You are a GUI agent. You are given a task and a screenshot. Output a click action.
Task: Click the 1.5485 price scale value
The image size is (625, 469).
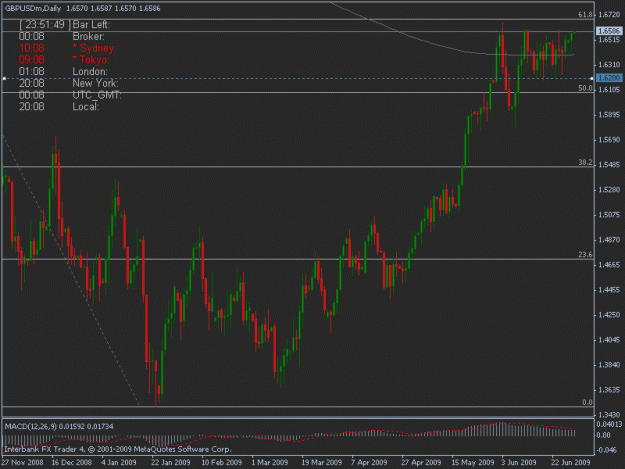pyautogui.click(x=609, y=165)
